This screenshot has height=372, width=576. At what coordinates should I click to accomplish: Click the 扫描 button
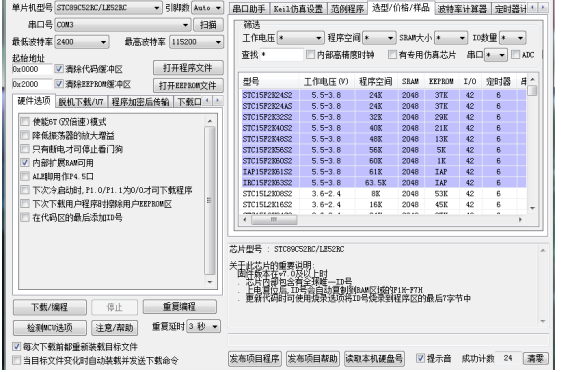[208, 25]
